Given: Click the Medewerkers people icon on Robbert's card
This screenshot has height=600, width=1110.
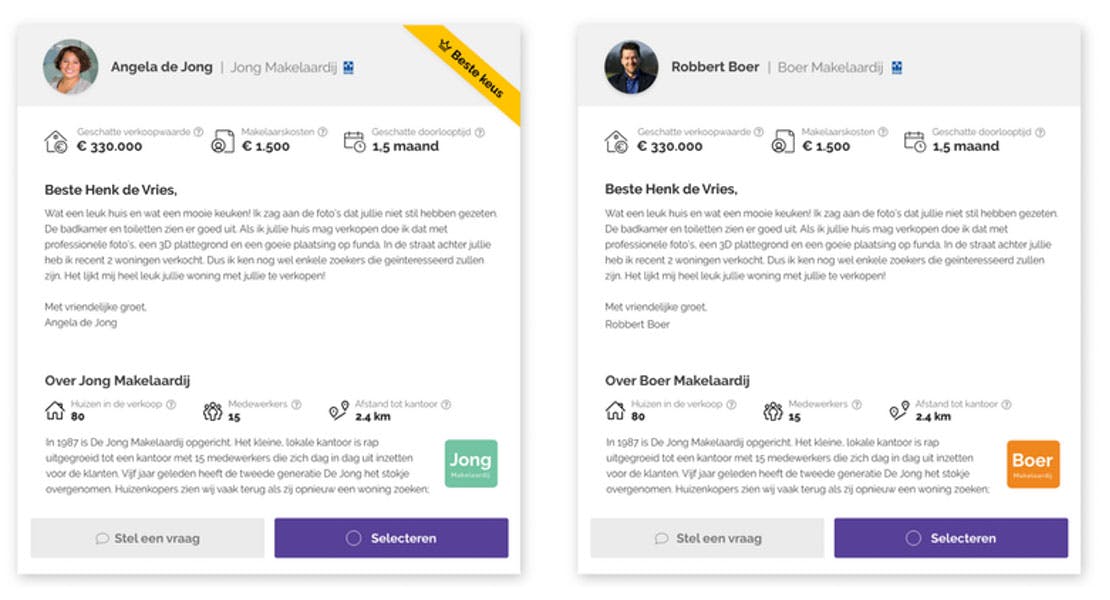Looking at the screenshot, I should (x=771, y=407).
